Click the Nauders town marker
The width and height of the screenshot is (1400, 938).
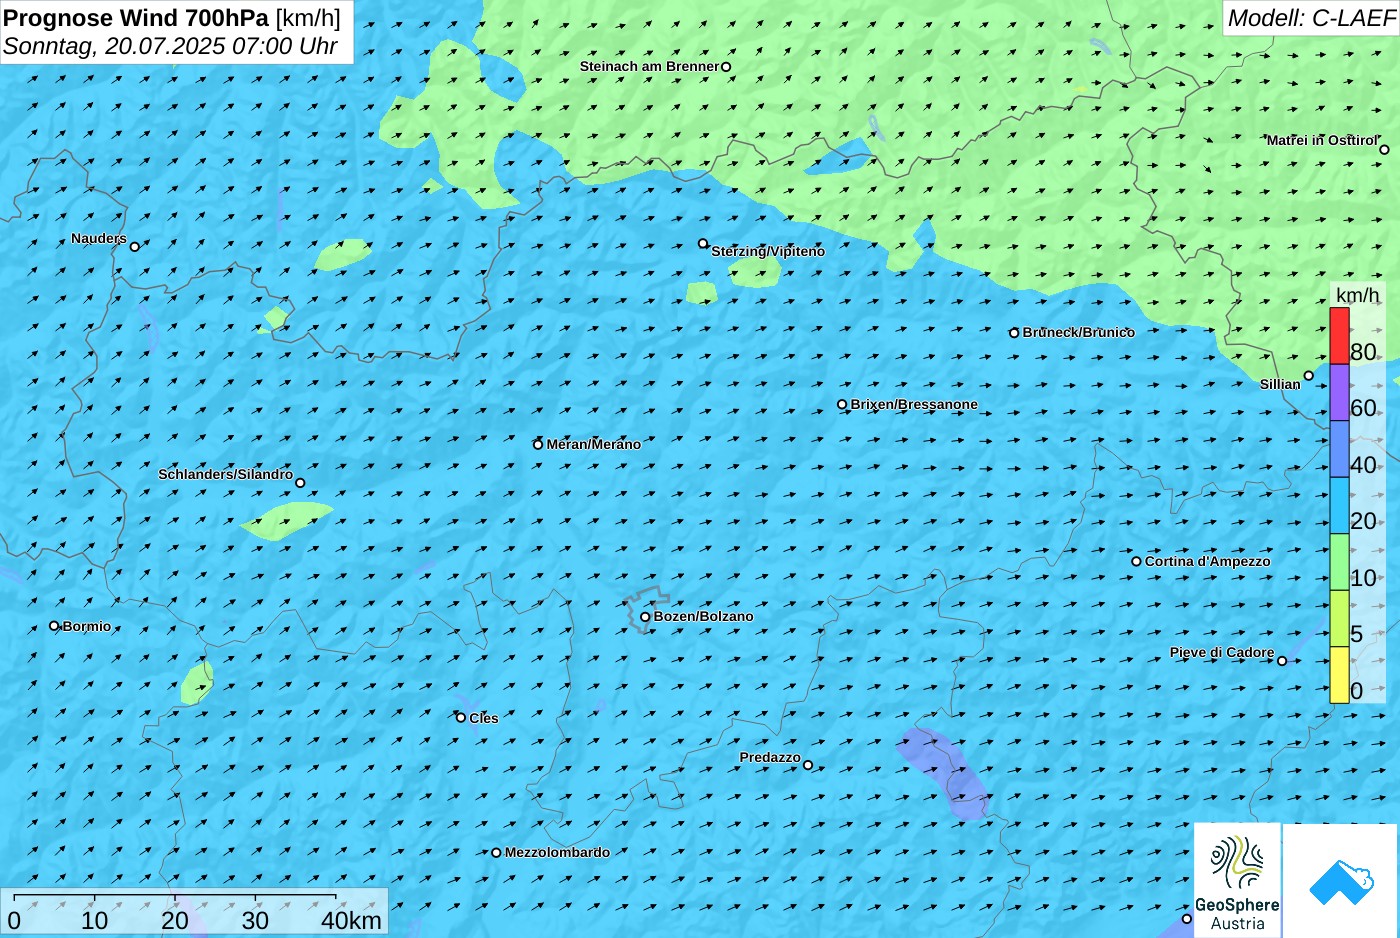pyautogui.click(x=135, y=246)
